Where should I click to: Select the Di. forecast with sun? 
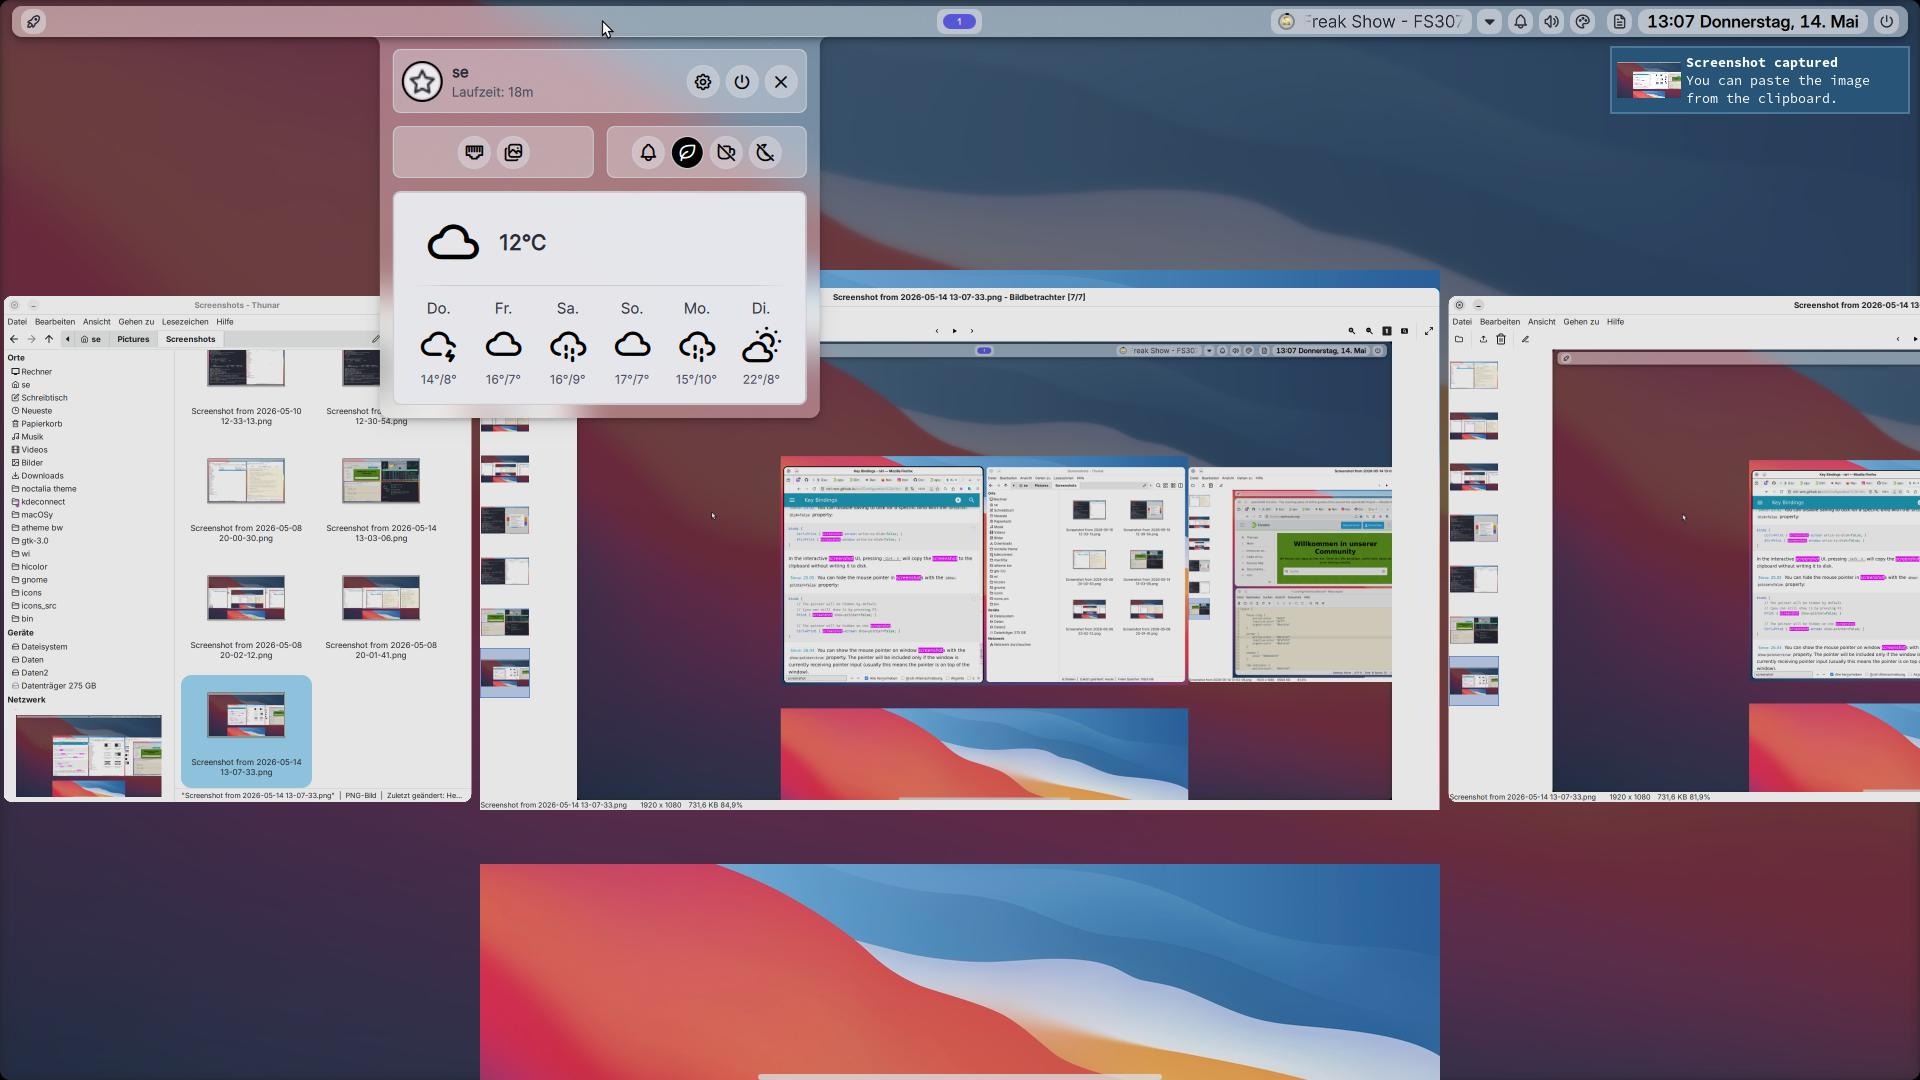point(761,345)
